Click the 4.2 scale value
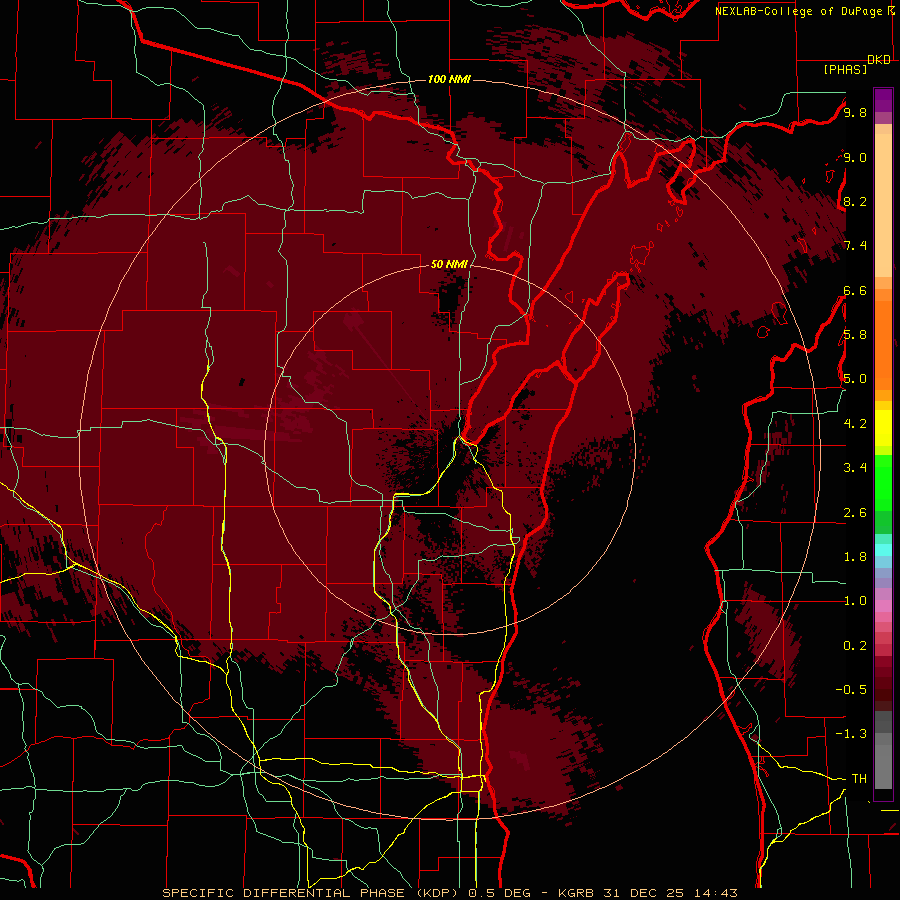 pos(855,424)
